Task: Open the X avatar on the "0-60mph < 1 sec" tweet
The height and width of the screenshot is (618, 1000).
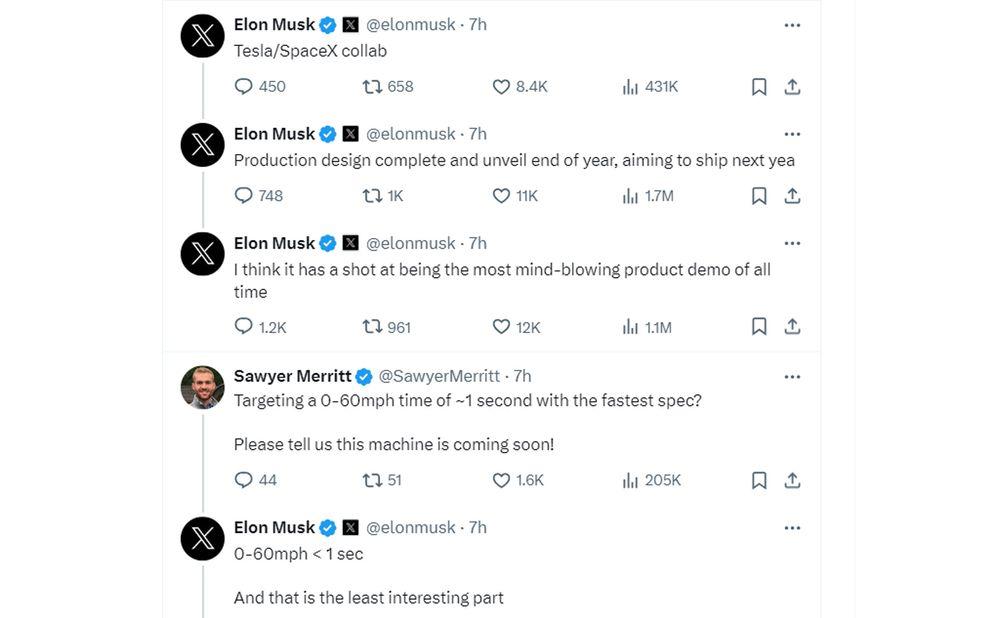Action: point(202,538)
